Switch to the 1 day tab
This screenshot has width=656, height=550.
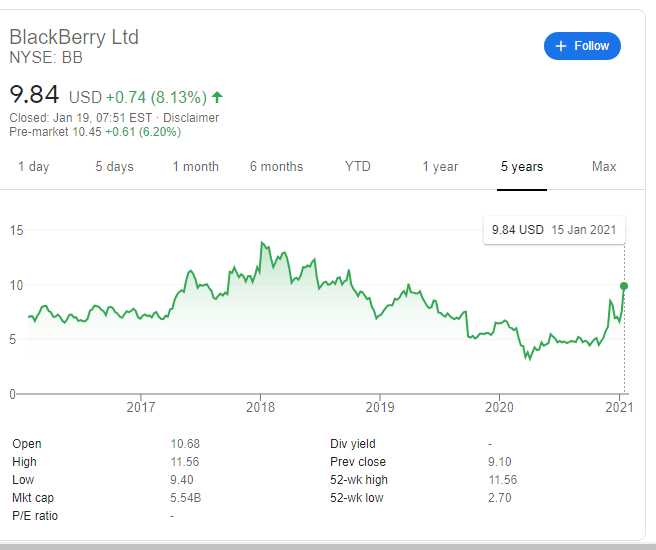[34, 167]
